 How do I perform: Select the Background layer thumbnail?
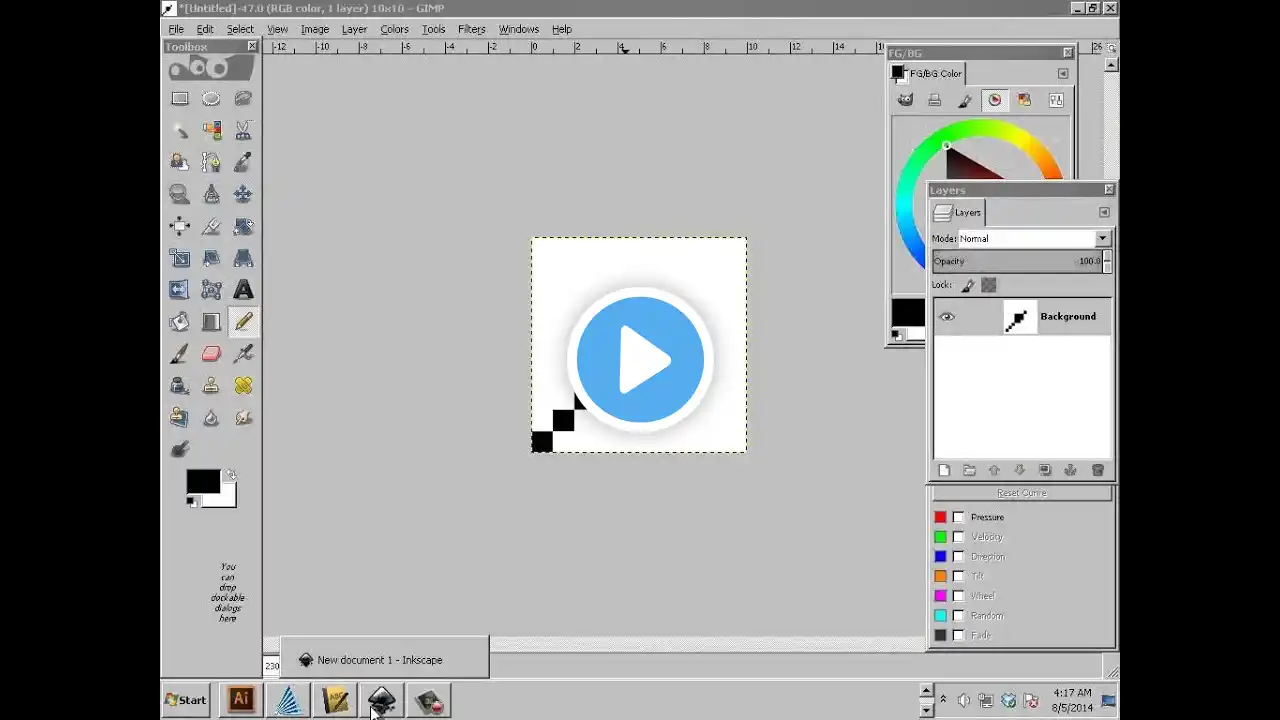tap(1019, 317)
